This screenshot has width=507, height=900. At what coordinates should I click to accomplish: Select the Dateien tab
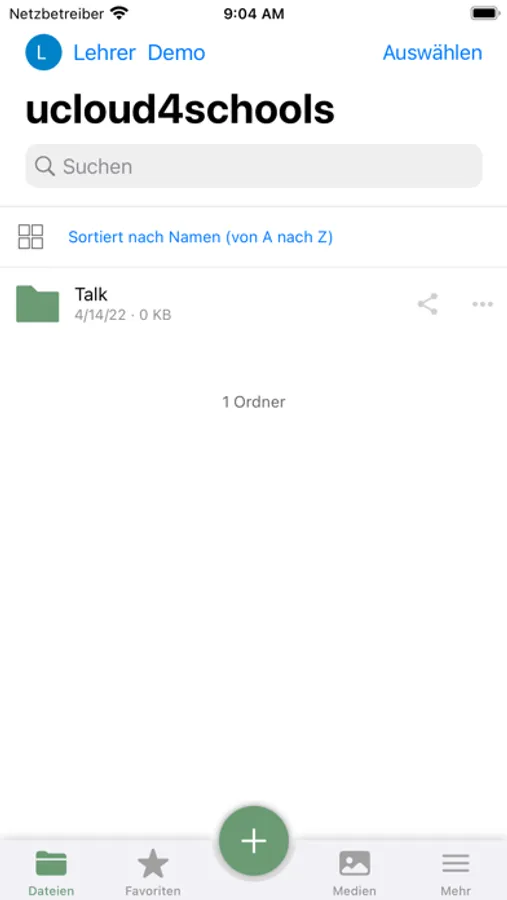coord(51,873)
